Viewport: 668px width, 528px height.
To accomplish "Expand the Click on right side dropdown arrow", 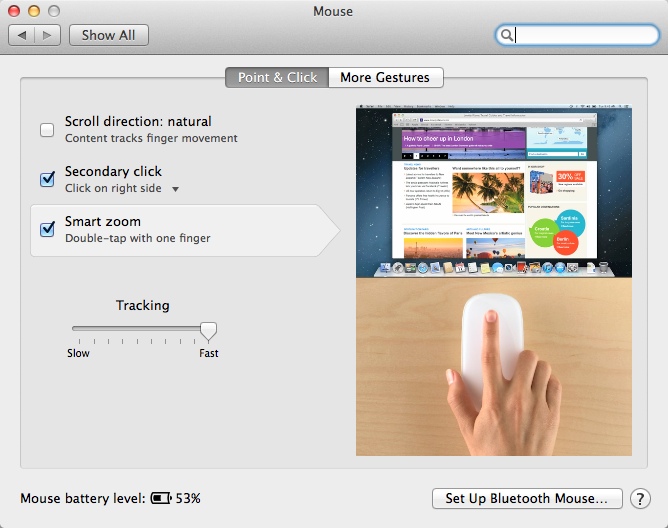I will 176,189.
